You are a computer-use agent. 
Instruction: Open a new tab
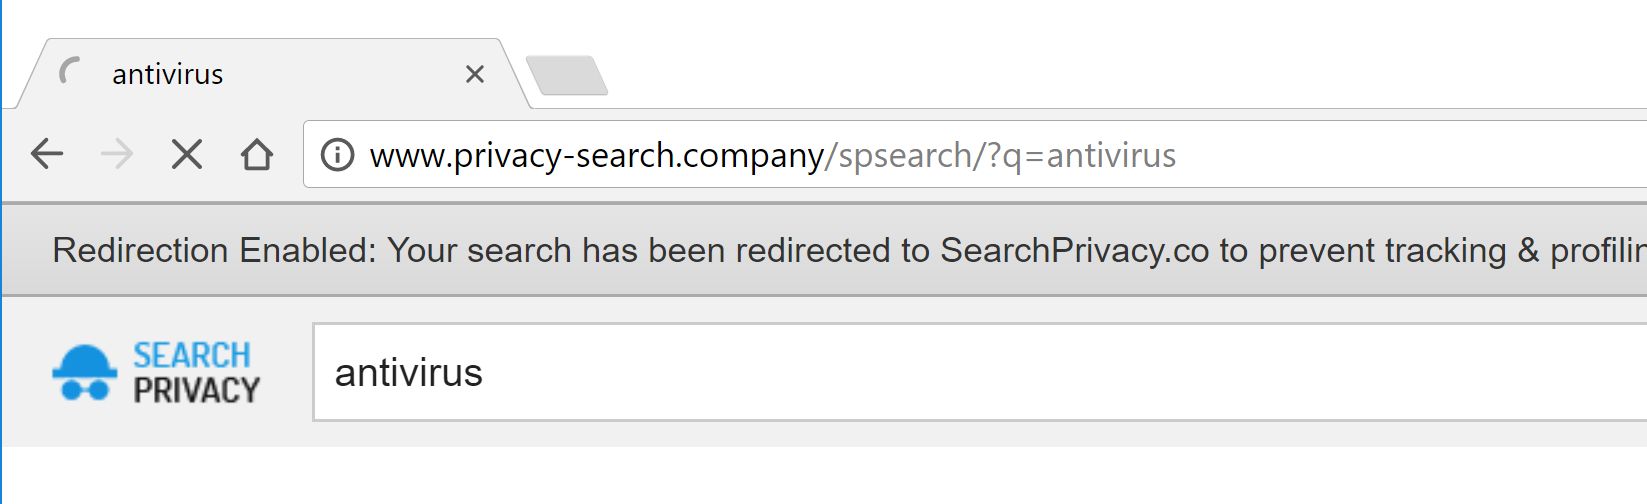point(566,75)
